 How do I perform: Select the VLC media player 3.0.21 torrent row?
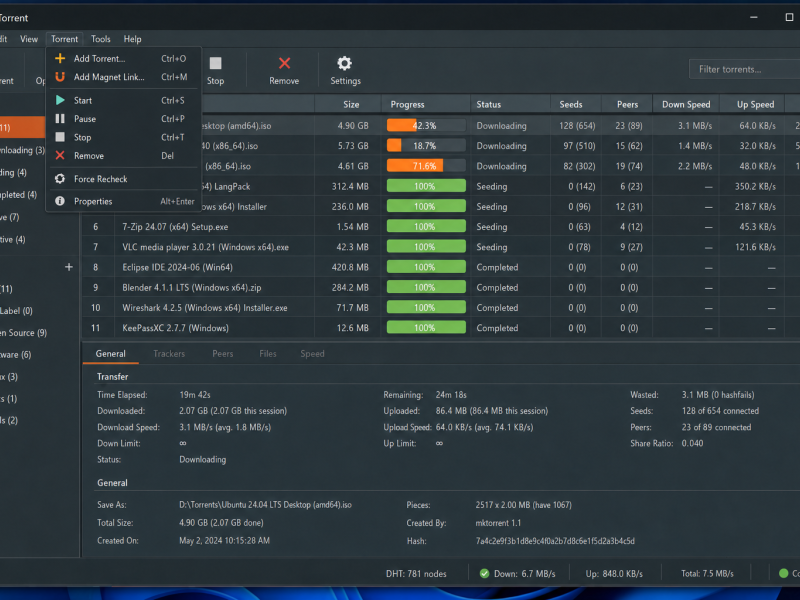click(x=441, y=247)
